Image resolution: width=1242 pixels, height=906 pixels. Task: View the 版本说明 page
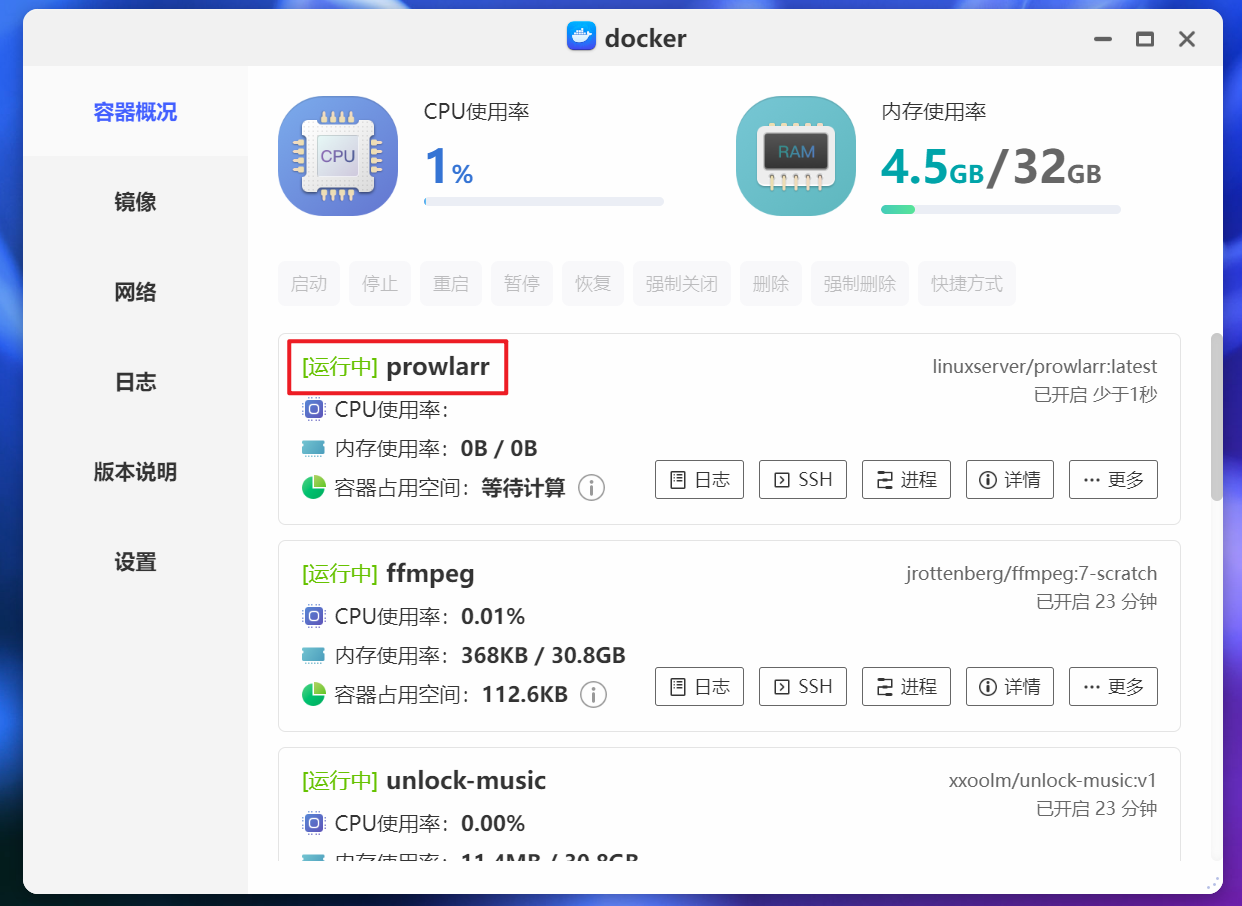(136, 472)
